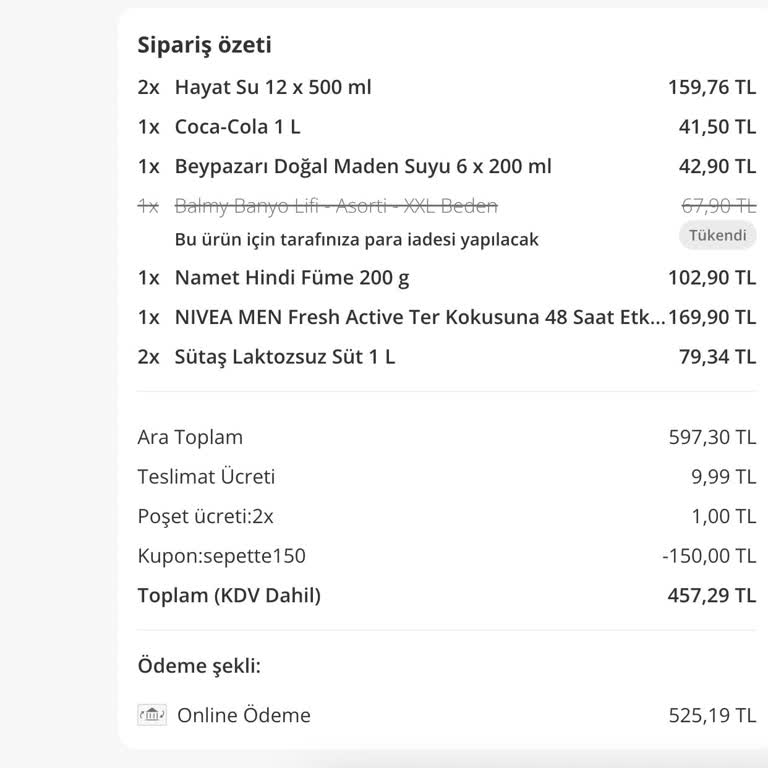This screenshot has height=768, width=768.
Task: Click the crossed-out Balmy Banyo Lifi item
Action: (x=335, y=207)
